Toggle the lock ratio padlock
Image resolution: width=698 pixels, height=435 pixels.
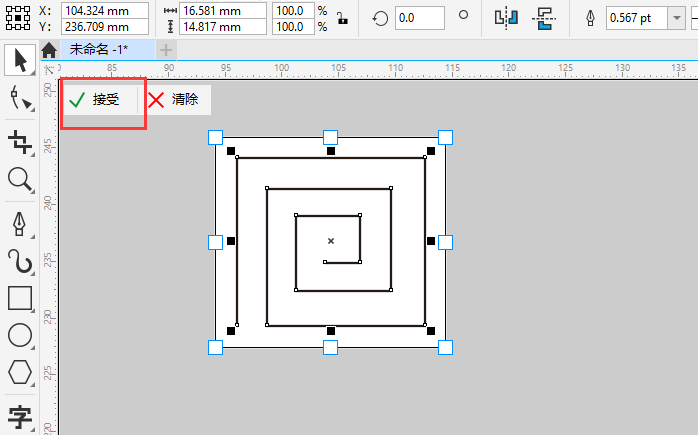(x=342, y=18)
